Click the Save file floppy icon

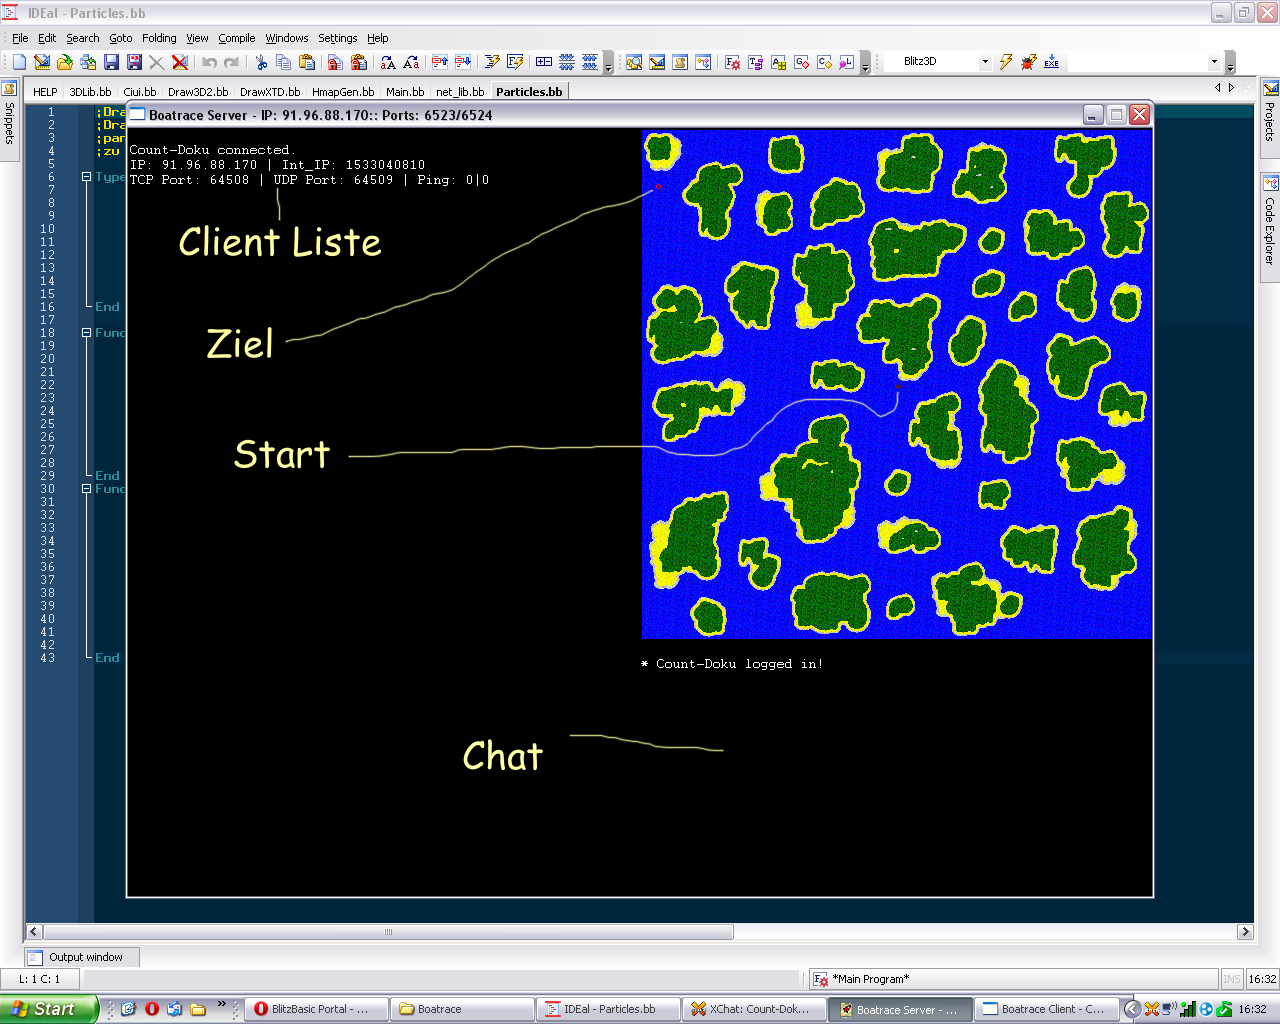coord(111,62)
